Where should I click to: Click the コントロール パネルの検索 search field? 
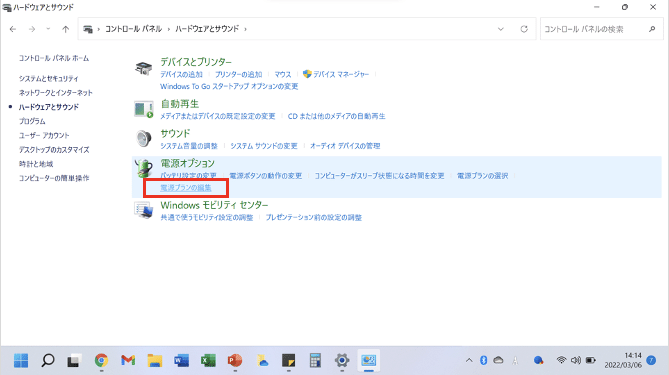tap(602, 29)
